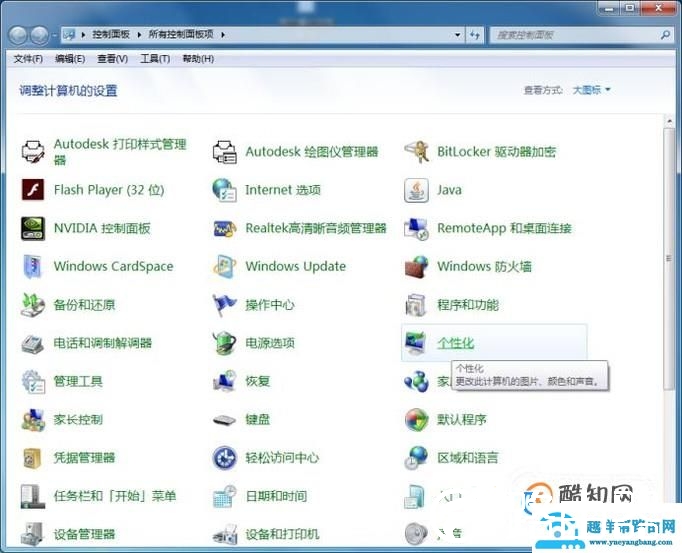Open the 设备和打印机 icon
This screenshot has width=682, height=553.
coord(225,534)
